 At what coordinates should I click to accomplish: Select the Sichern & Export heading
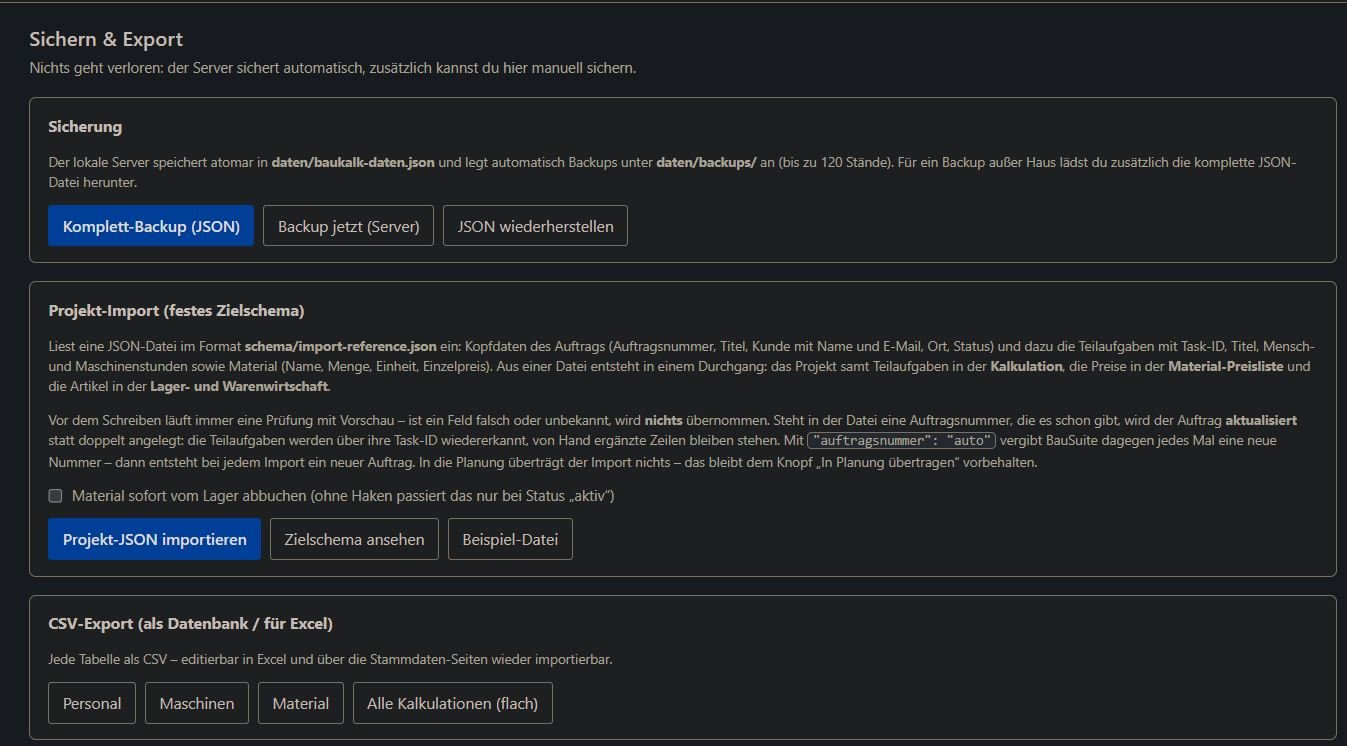(106, 40)
